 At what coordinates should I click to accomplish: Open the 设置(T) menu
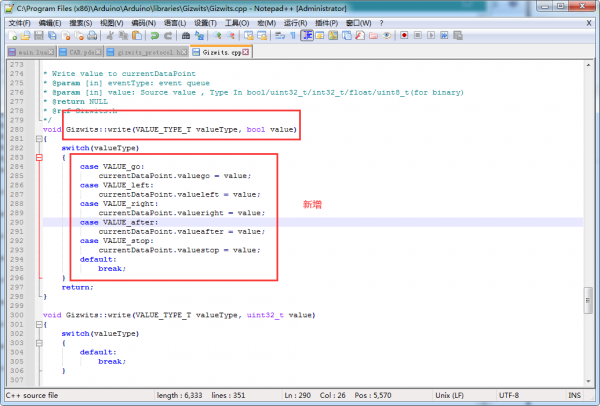[x=205, y=23]
